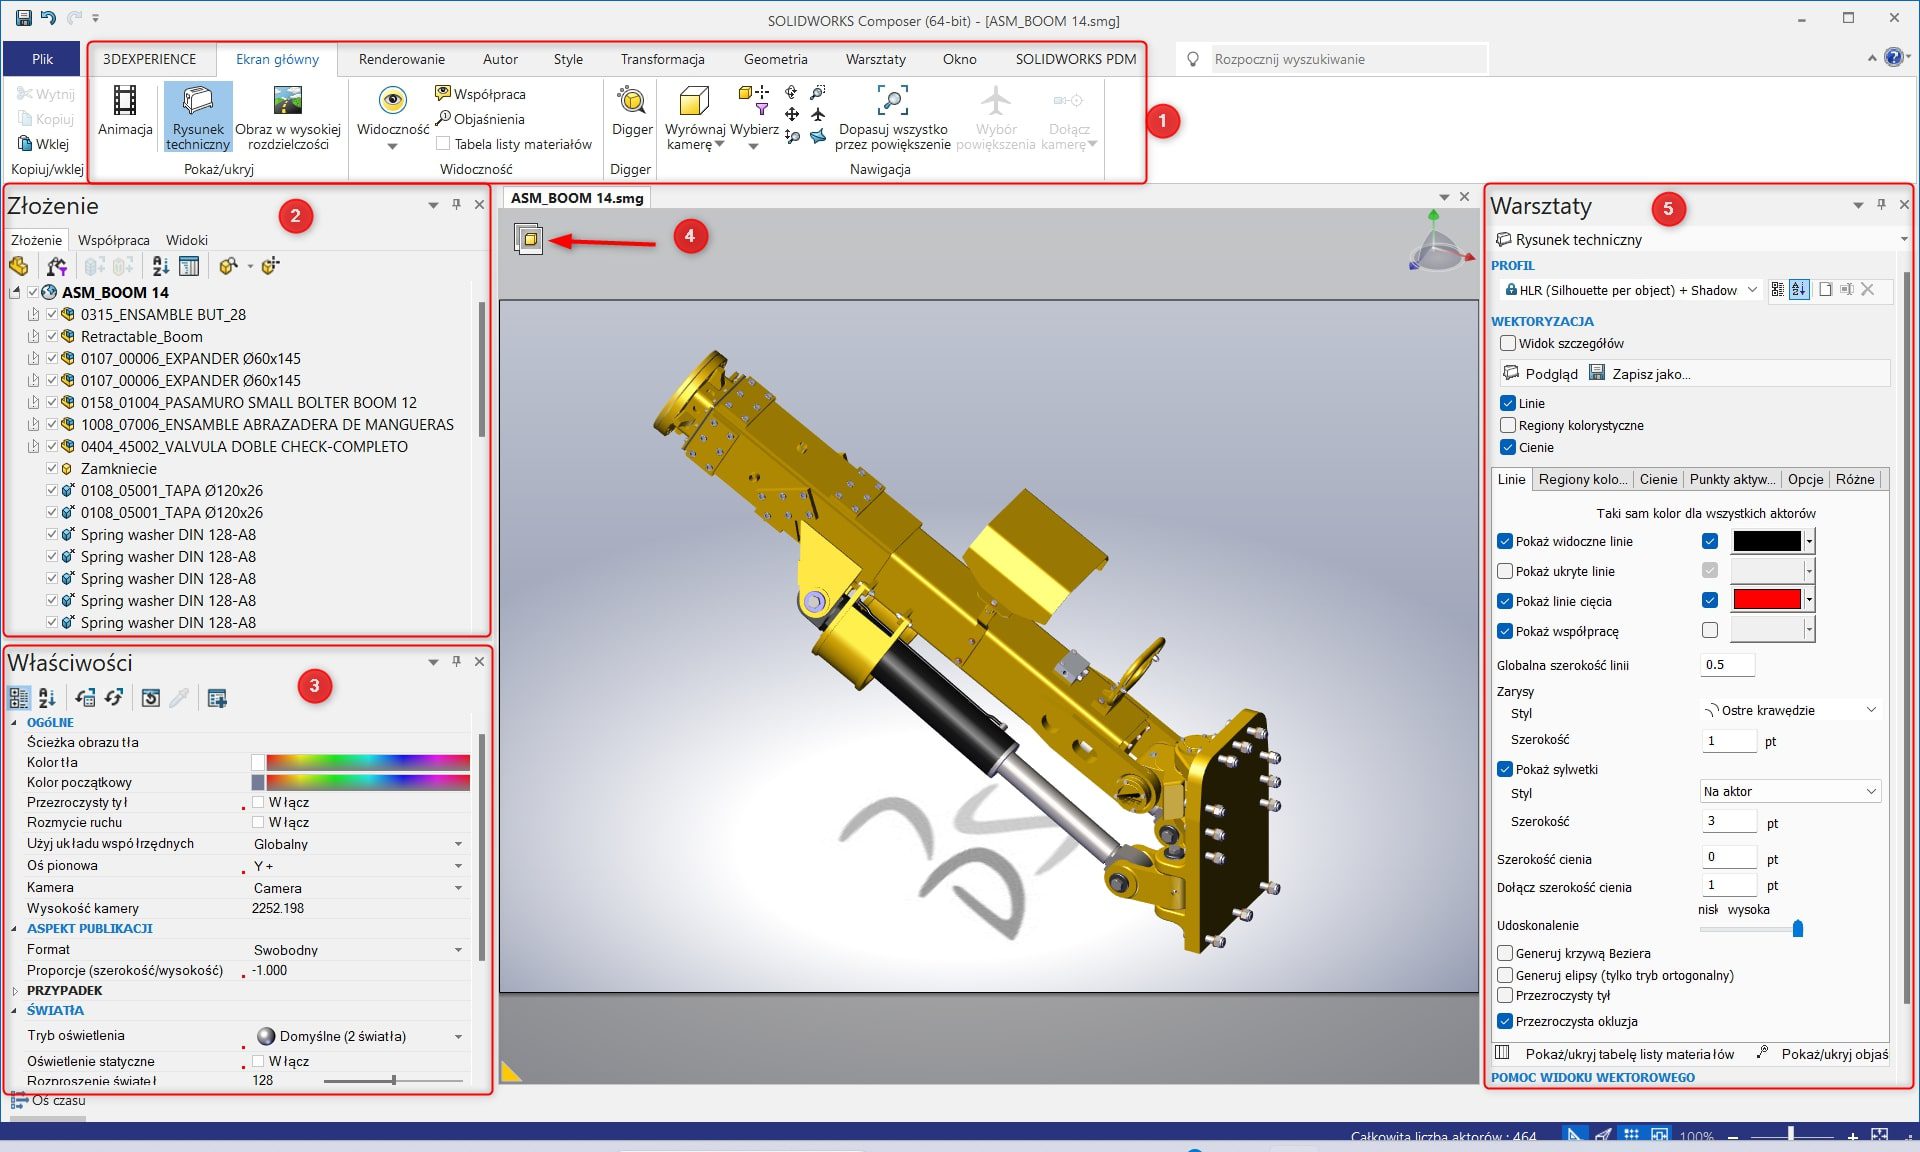Image resolution: width=1920 pixels, height=1152 pixels.
Task: Open Obraz w wysokiej rozdzielczości workshop
Action: tap(288, 116)
